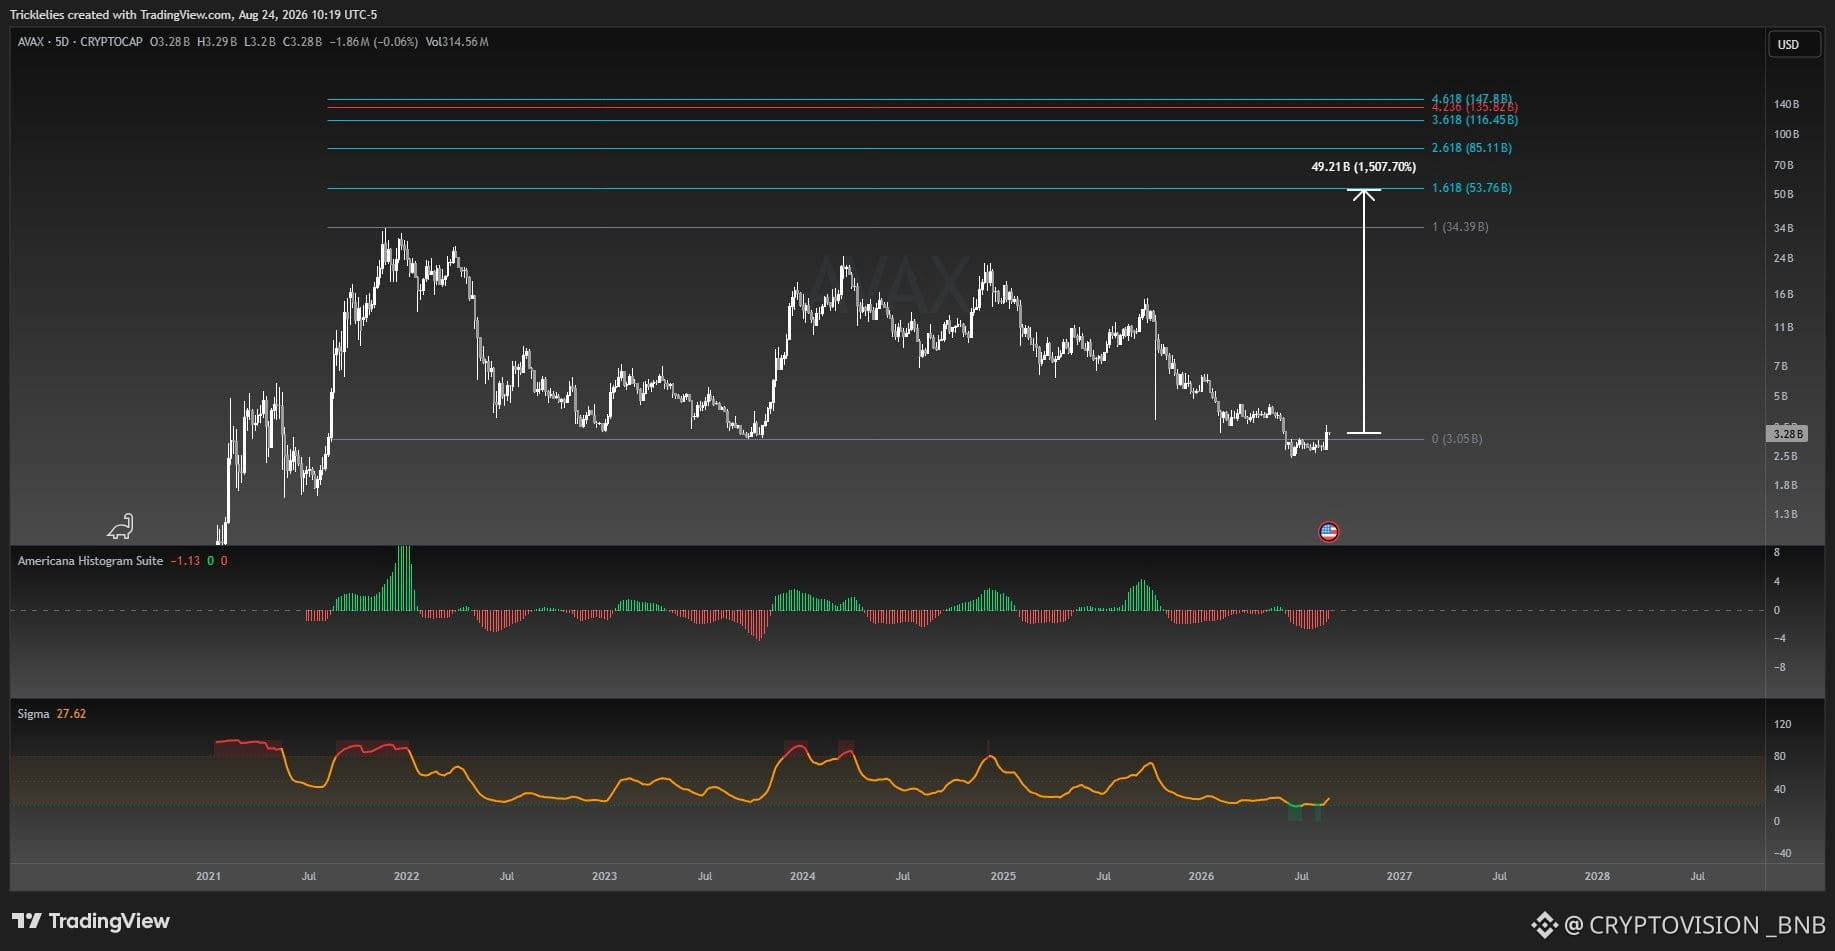The height and width of the screenshot is (951, 1835).
Task: Select the 1 (34.39B) Fibonacci label
Action: coord(1460,227)
